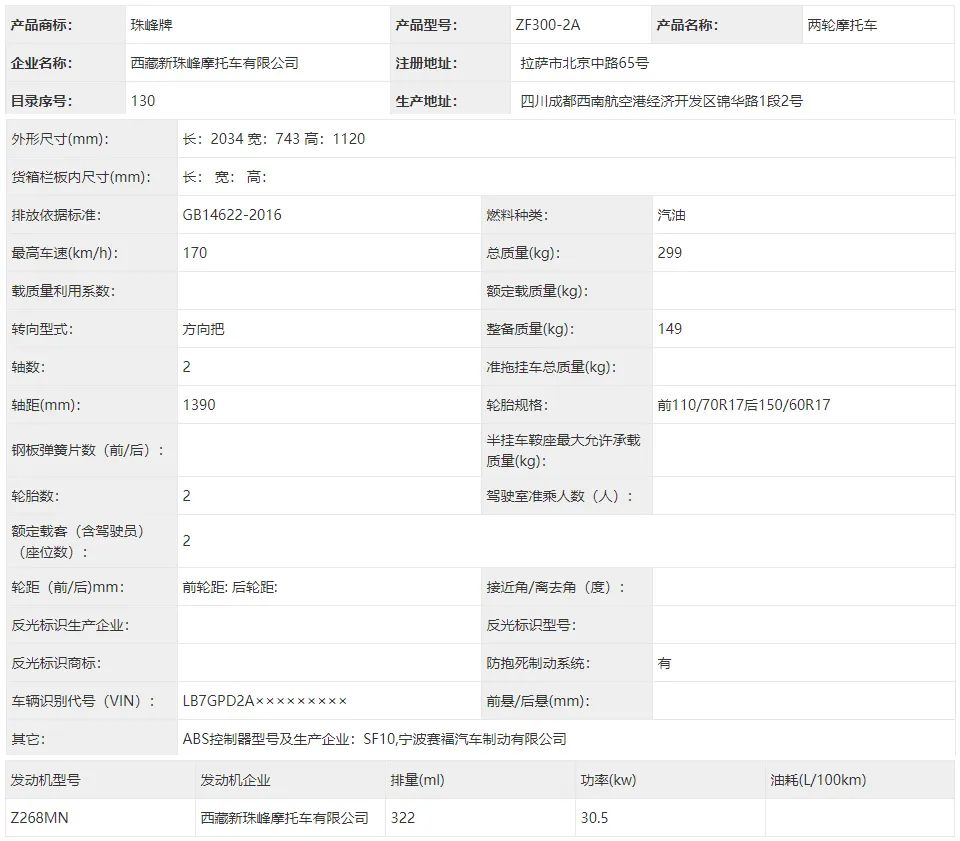Select registered address 拉萨市北京中路65号
Viewport: 960px width, 841px height.
(585, 63)
